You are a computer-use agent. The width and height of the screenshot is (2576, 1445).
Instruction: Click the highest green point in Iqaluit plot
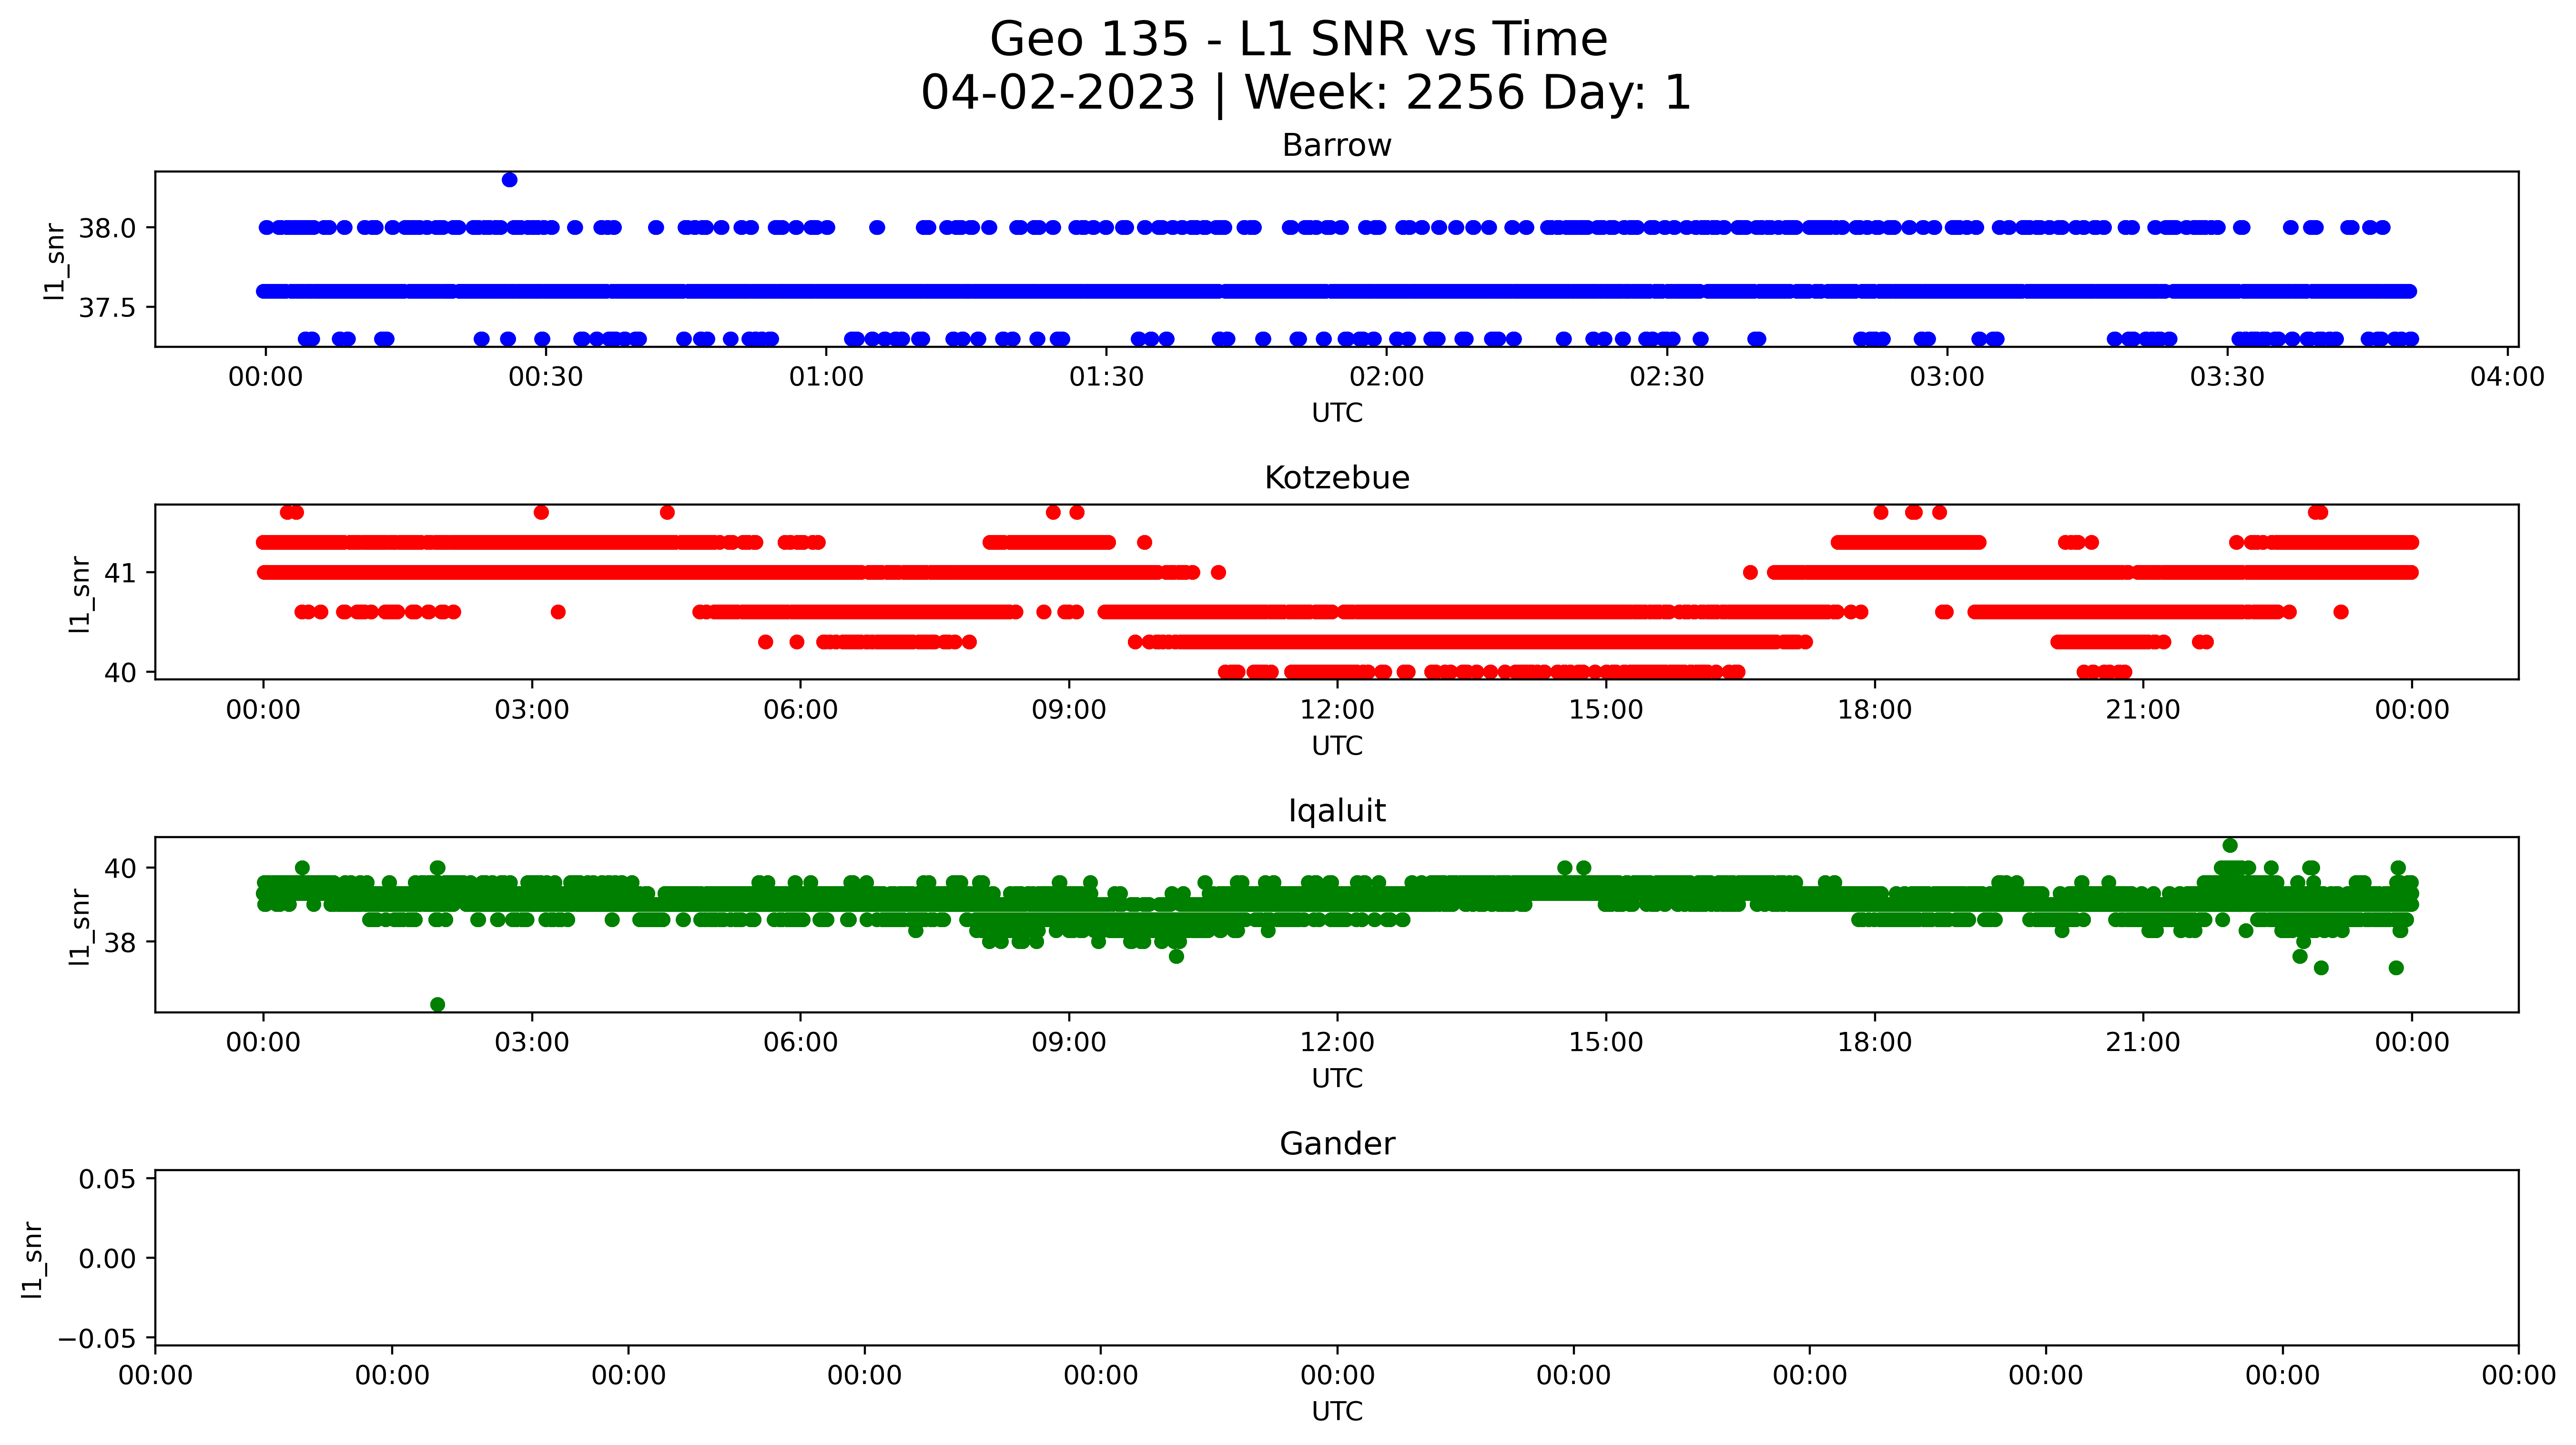click(2230, 845)
